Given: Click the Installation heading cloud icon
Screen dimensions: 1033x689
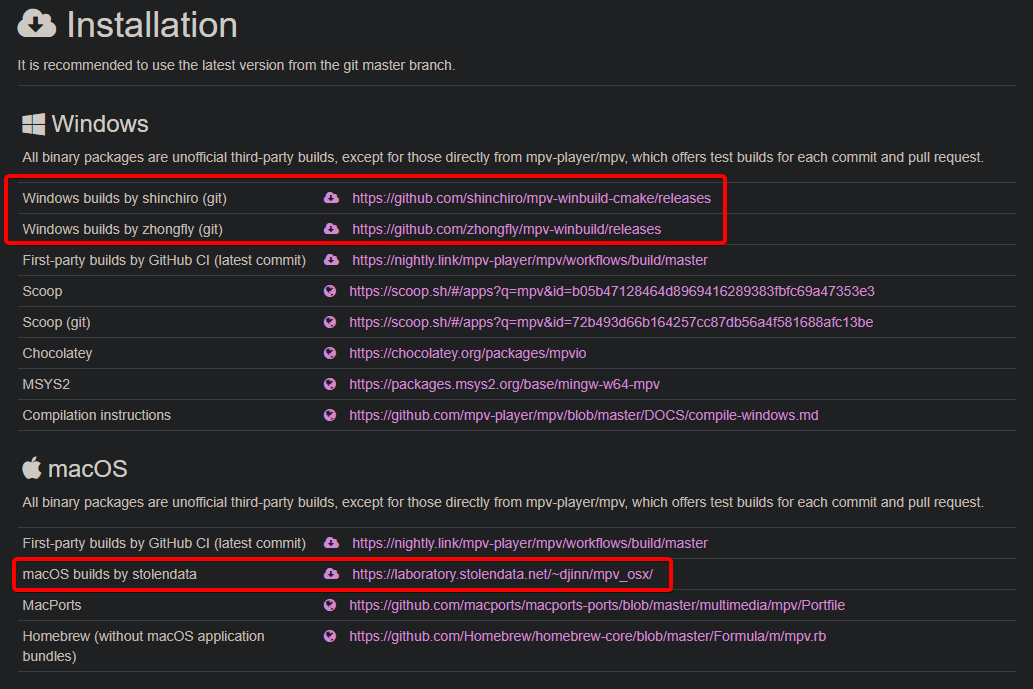Looking at the screenshot, I should pos(37,24).
